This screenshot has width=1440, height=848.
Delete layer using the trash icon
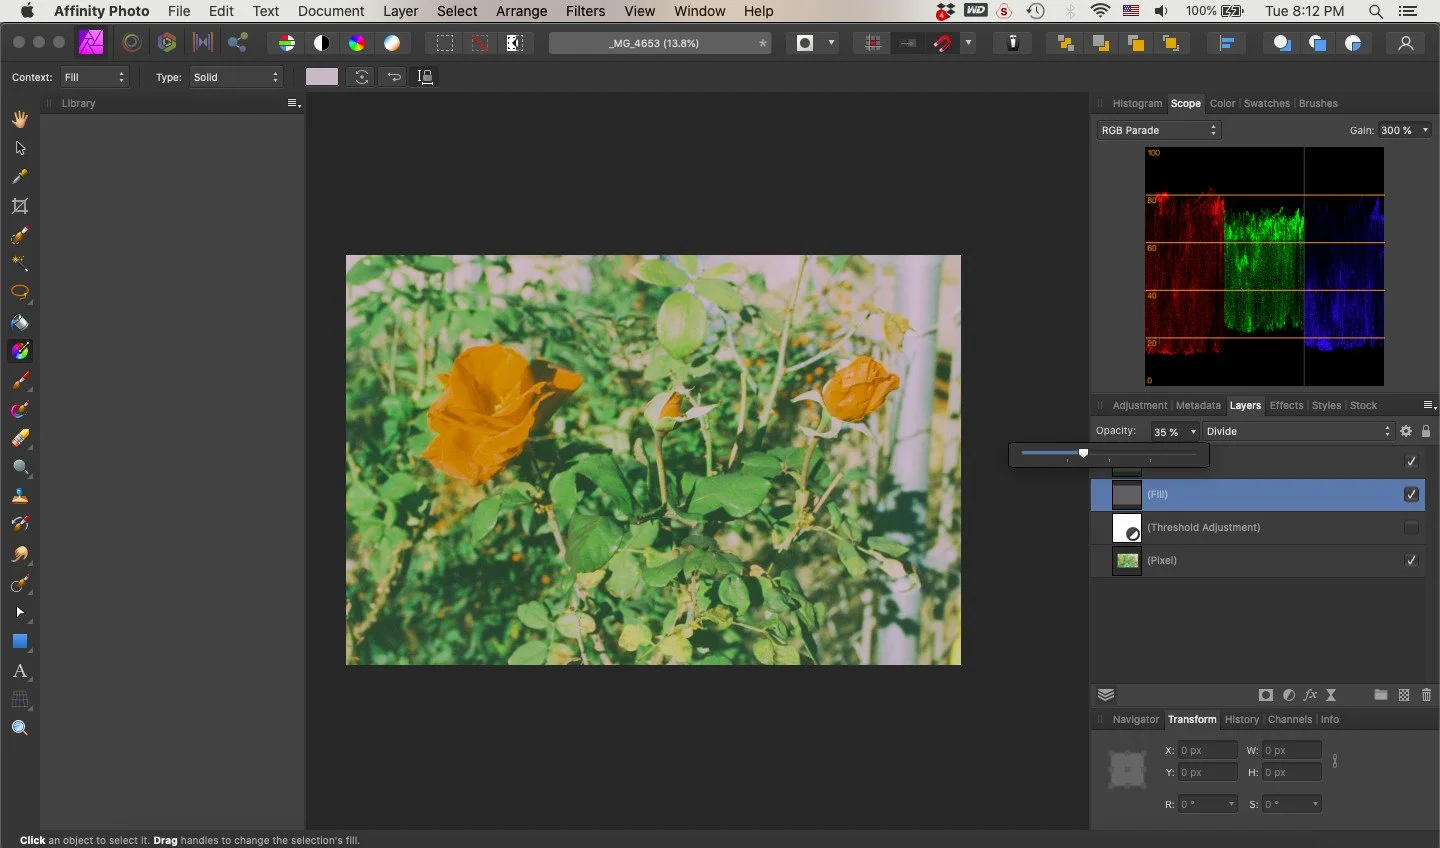pos(1426,695)
